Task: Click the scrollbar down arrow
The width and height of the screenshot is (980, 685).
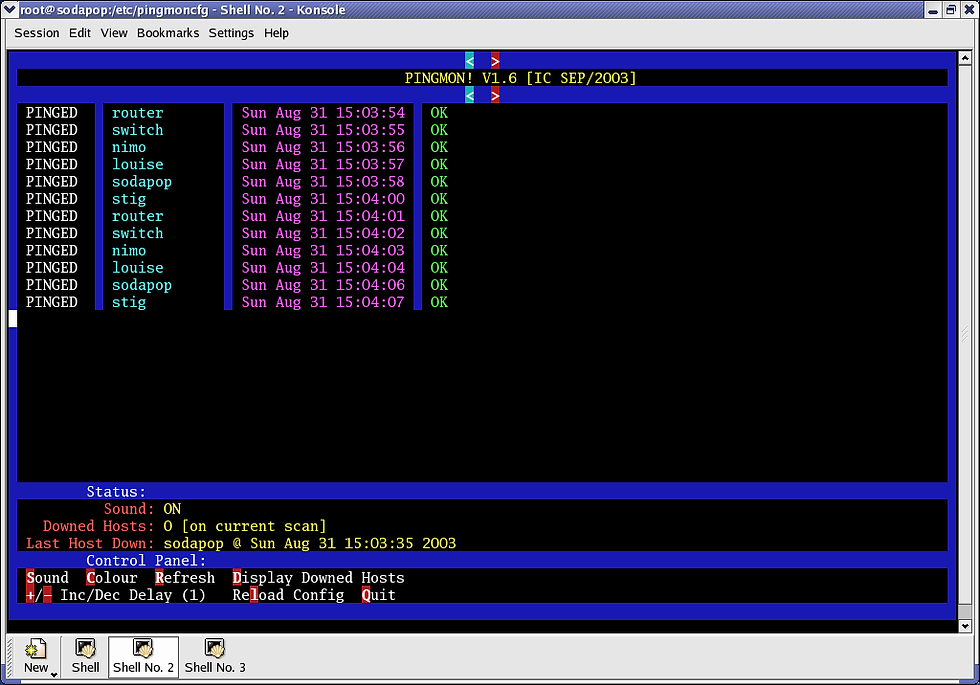Action: click(965, 626)
